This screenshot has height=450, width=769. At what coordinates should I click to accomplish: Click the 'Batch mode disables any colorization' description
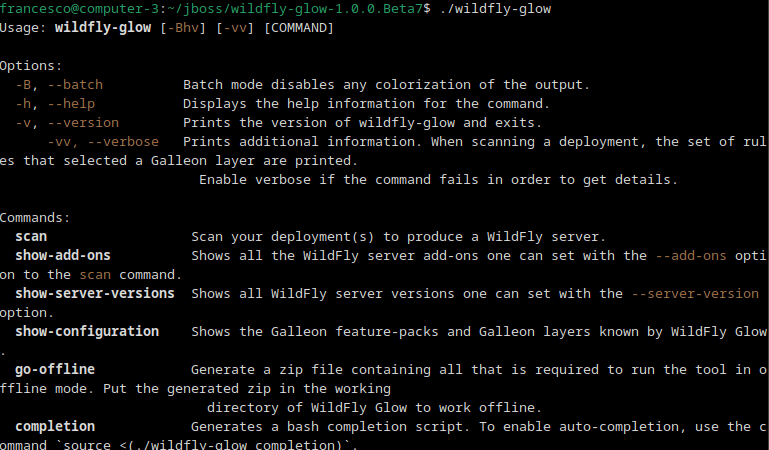(386, 85)
